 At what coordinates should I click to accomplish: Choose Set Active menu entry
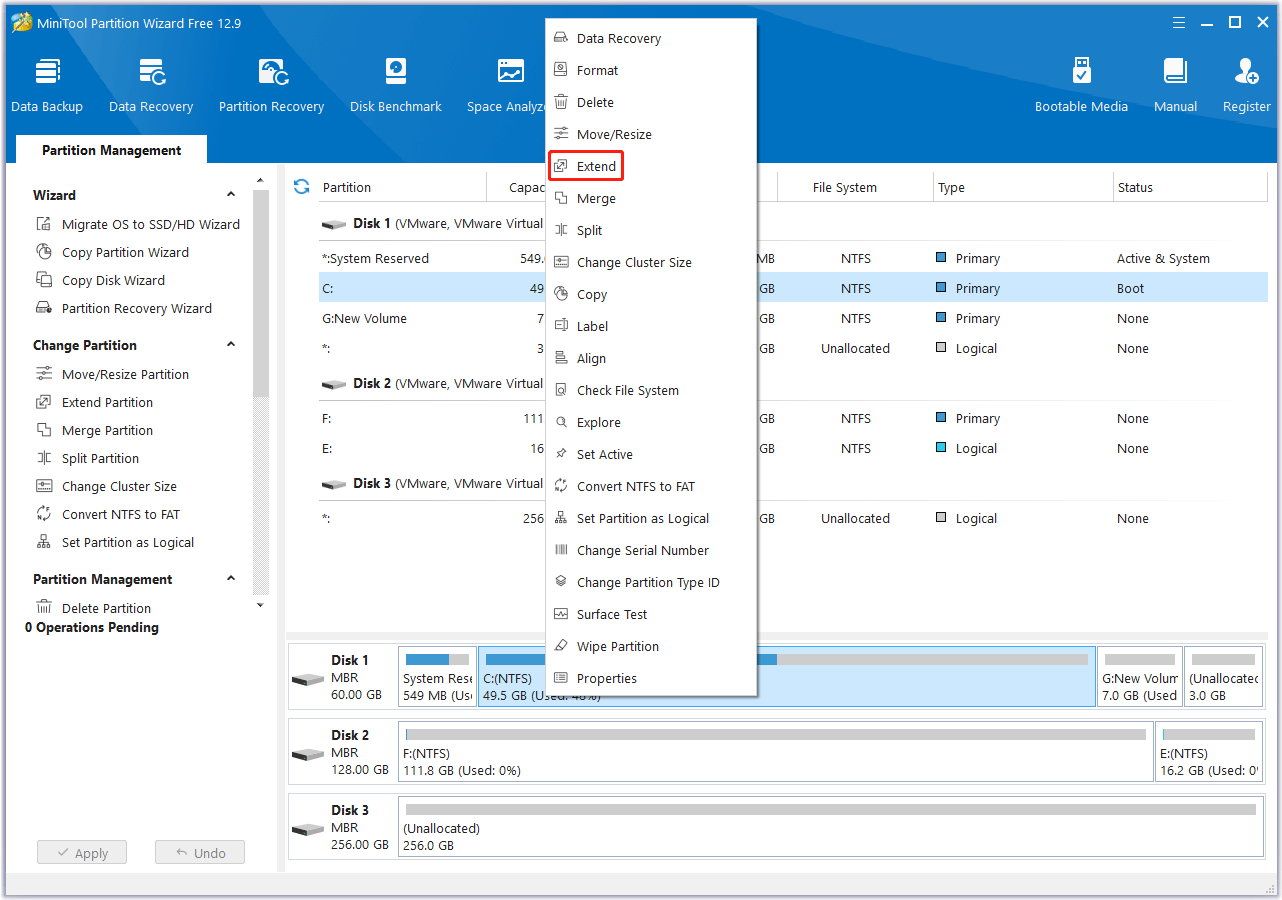point(651,454)
